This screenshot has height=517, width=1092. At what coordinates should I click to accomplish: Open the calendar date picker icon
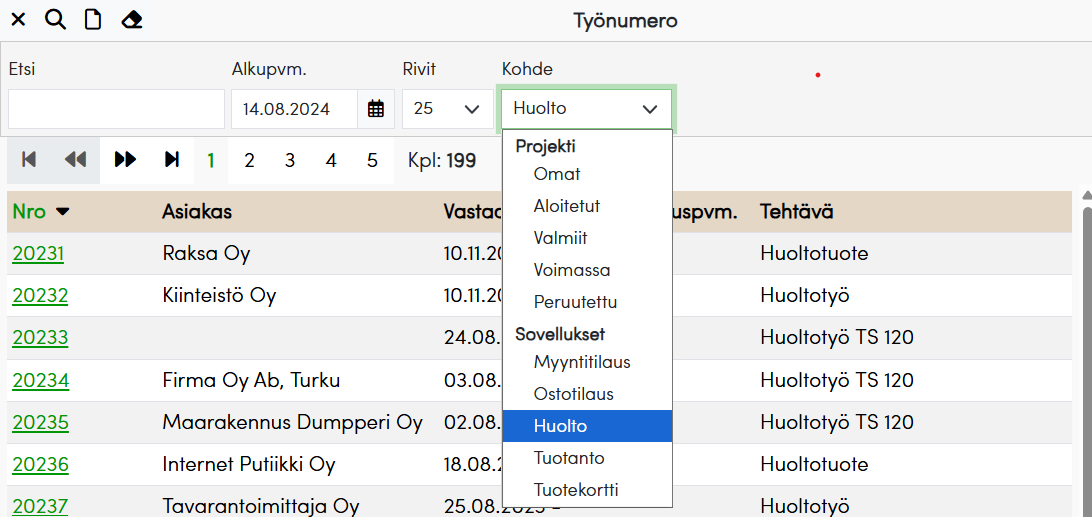[376, 109]
